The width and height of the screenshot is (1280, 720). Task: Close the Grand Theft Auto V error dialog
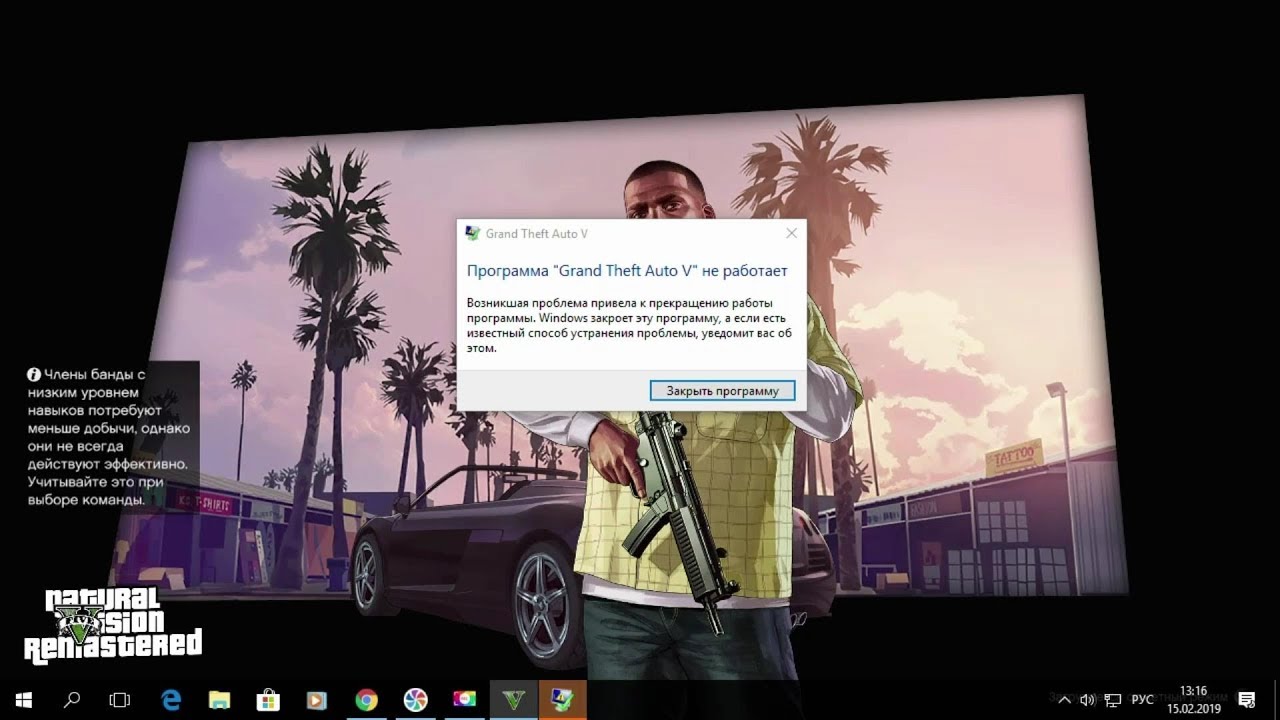[x=791, y=233]
